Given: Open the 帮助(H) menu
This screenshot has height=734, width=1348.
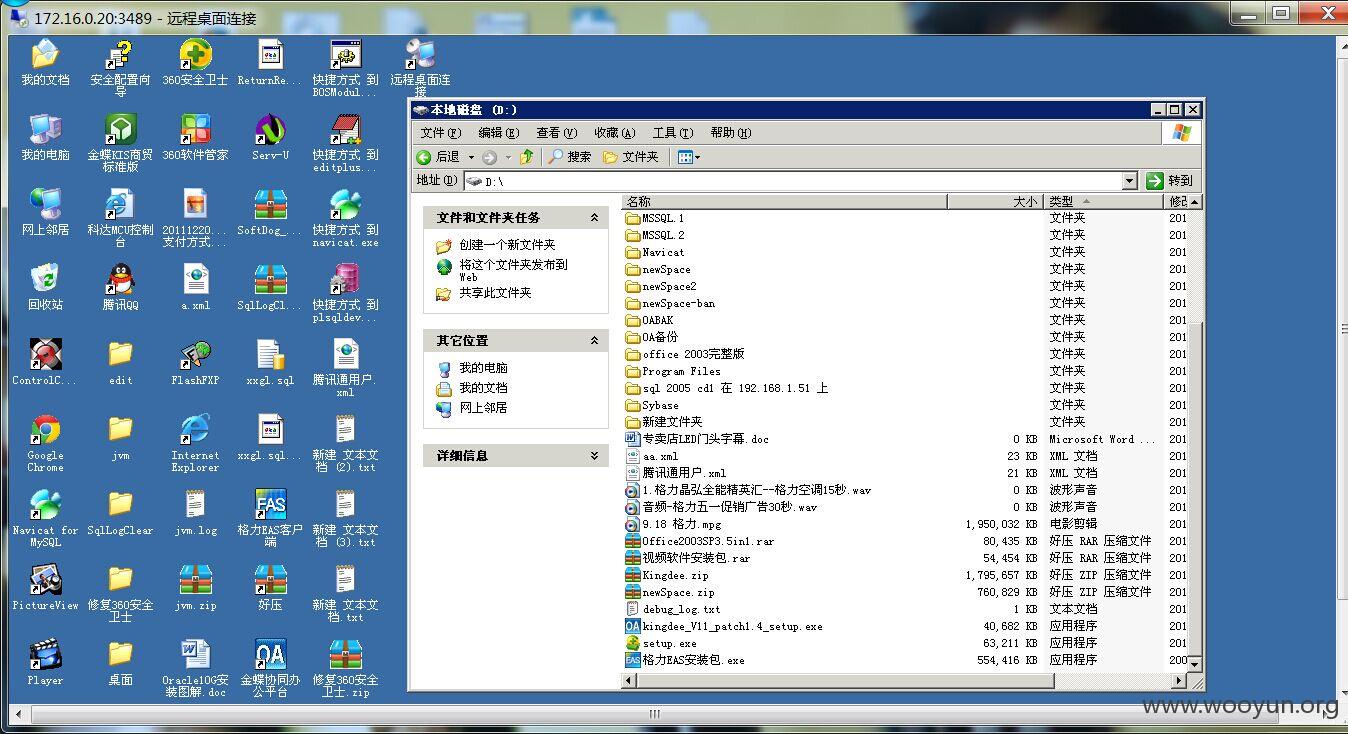Looking at the screenshot, I should click(x=730, y=132).
